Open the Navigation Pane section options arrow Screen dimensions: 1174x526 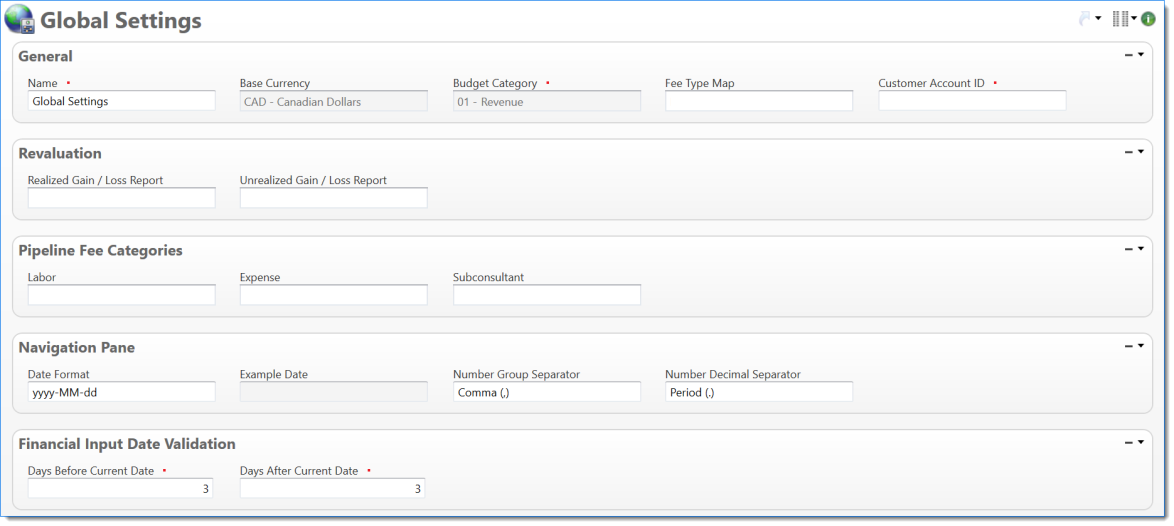point(1141,347)
